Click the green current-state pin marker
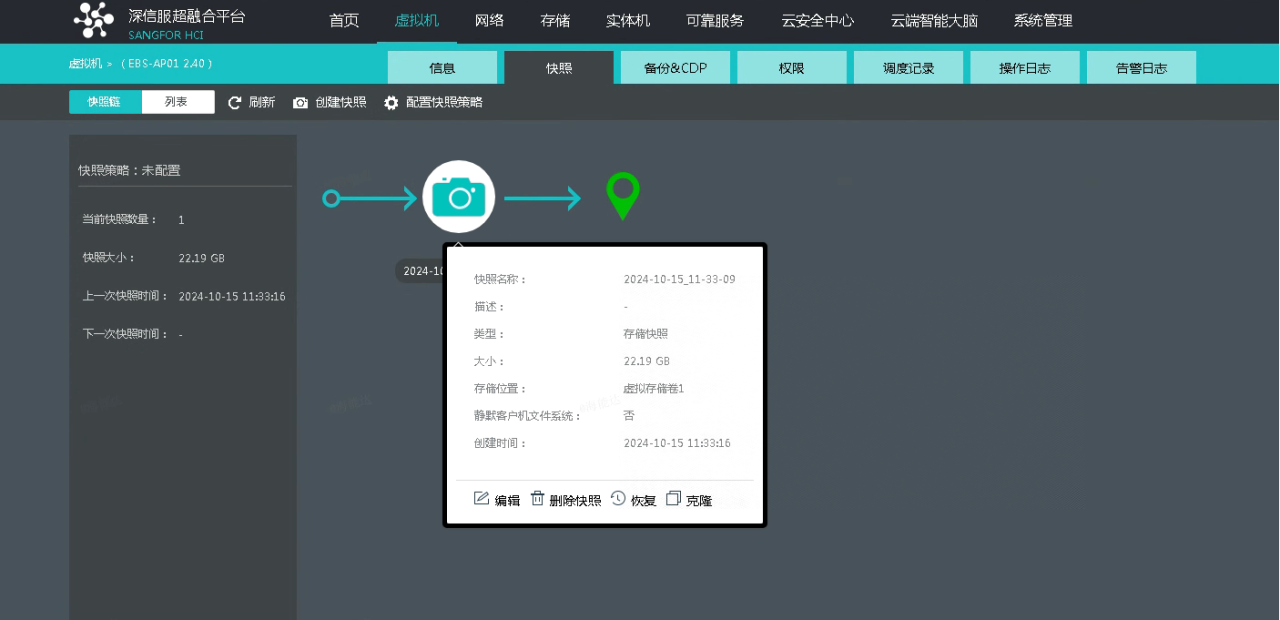This screenshot has height=620, width=1280. coord(622,196)
